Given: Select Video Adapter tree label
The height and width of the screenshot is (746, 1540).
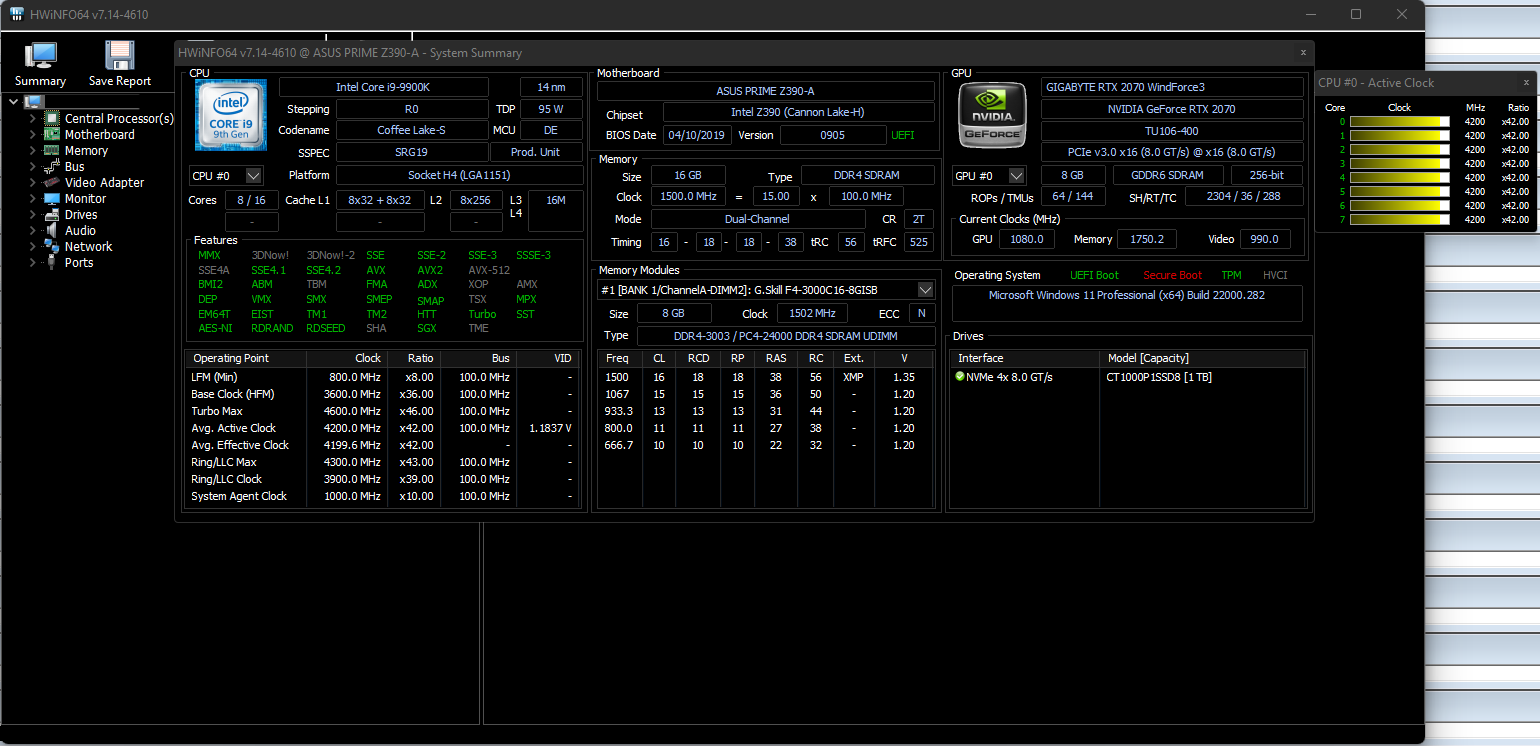Looking at the screenshot, I should point(104,182).
